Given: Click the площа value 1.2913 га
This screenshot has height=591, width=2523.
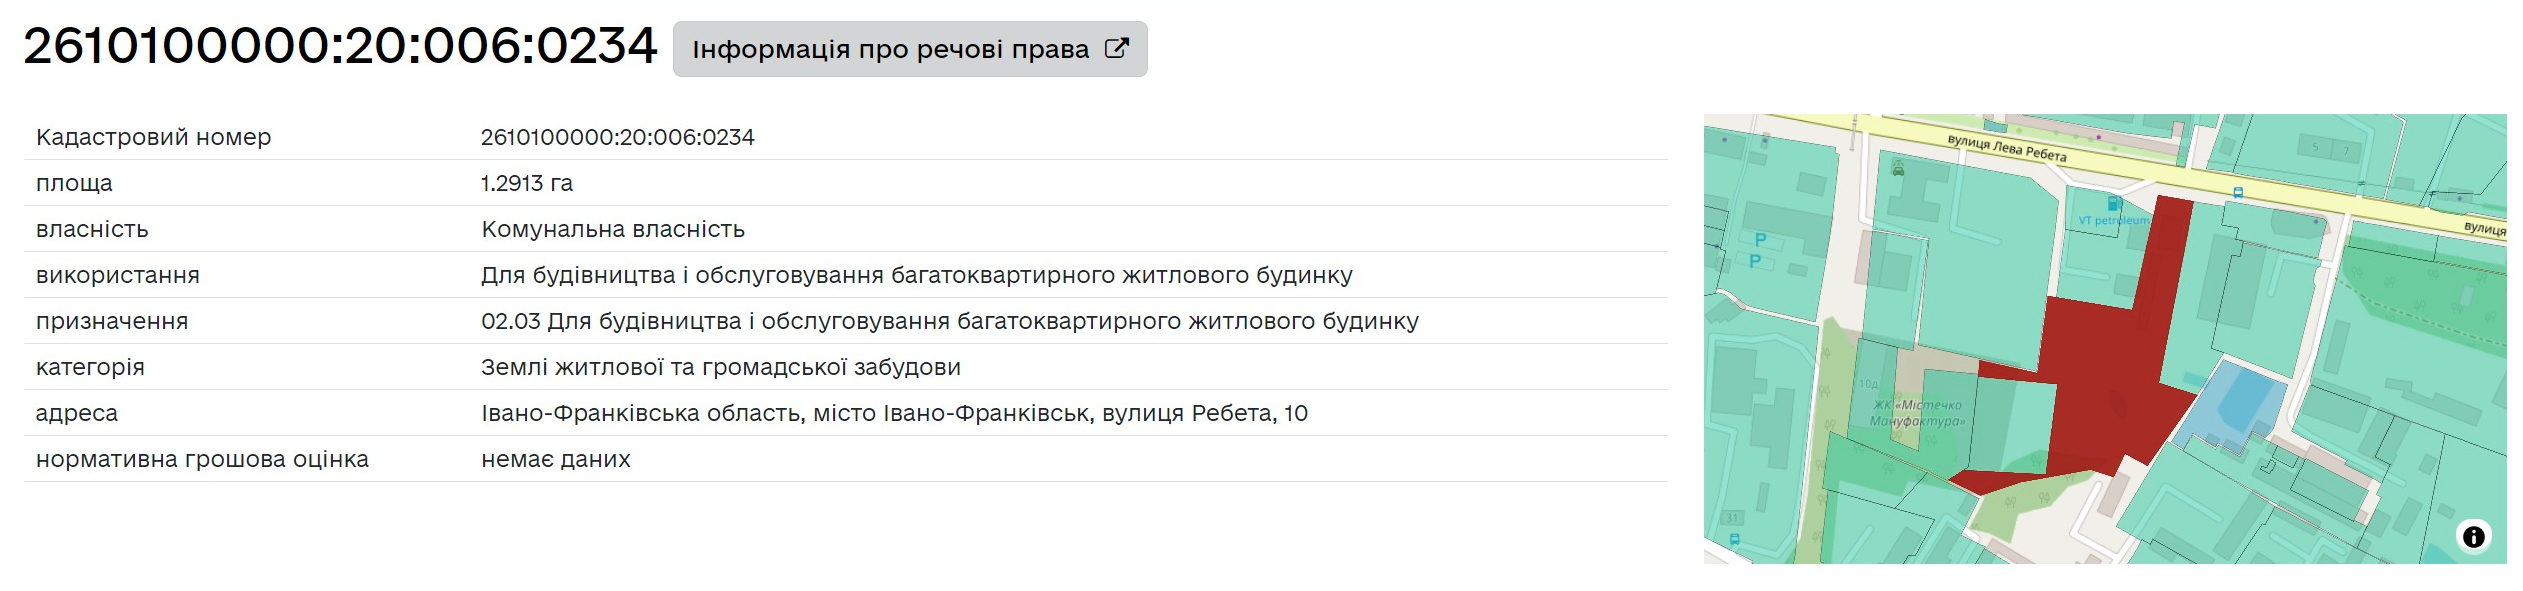Looking at the screenshot, I should click(x=527, y=183).
